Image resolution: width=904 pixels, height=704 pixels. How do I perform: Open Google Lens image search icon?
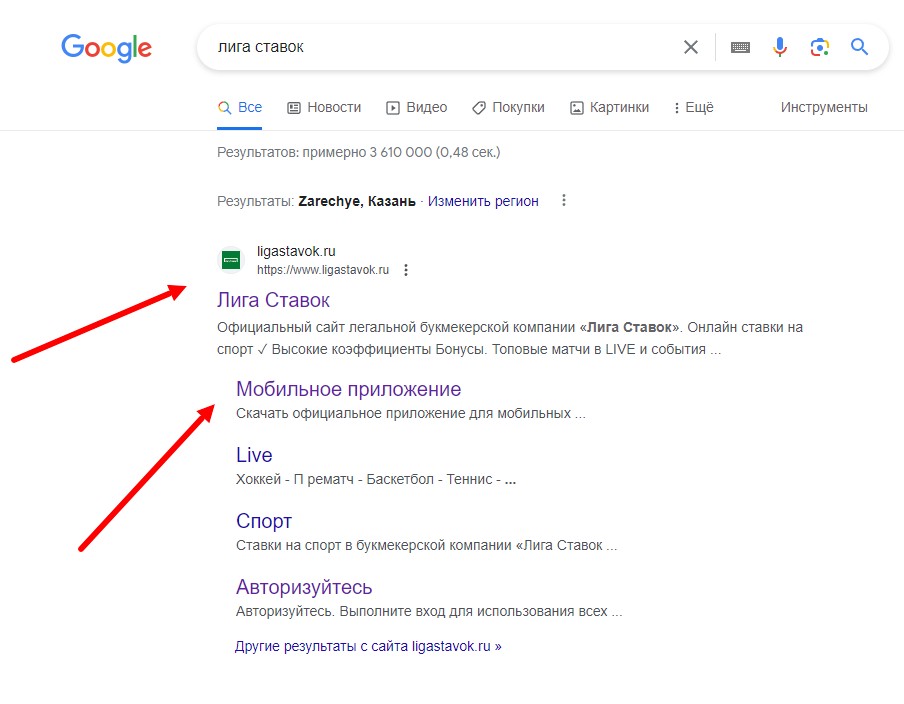point(819,47)
